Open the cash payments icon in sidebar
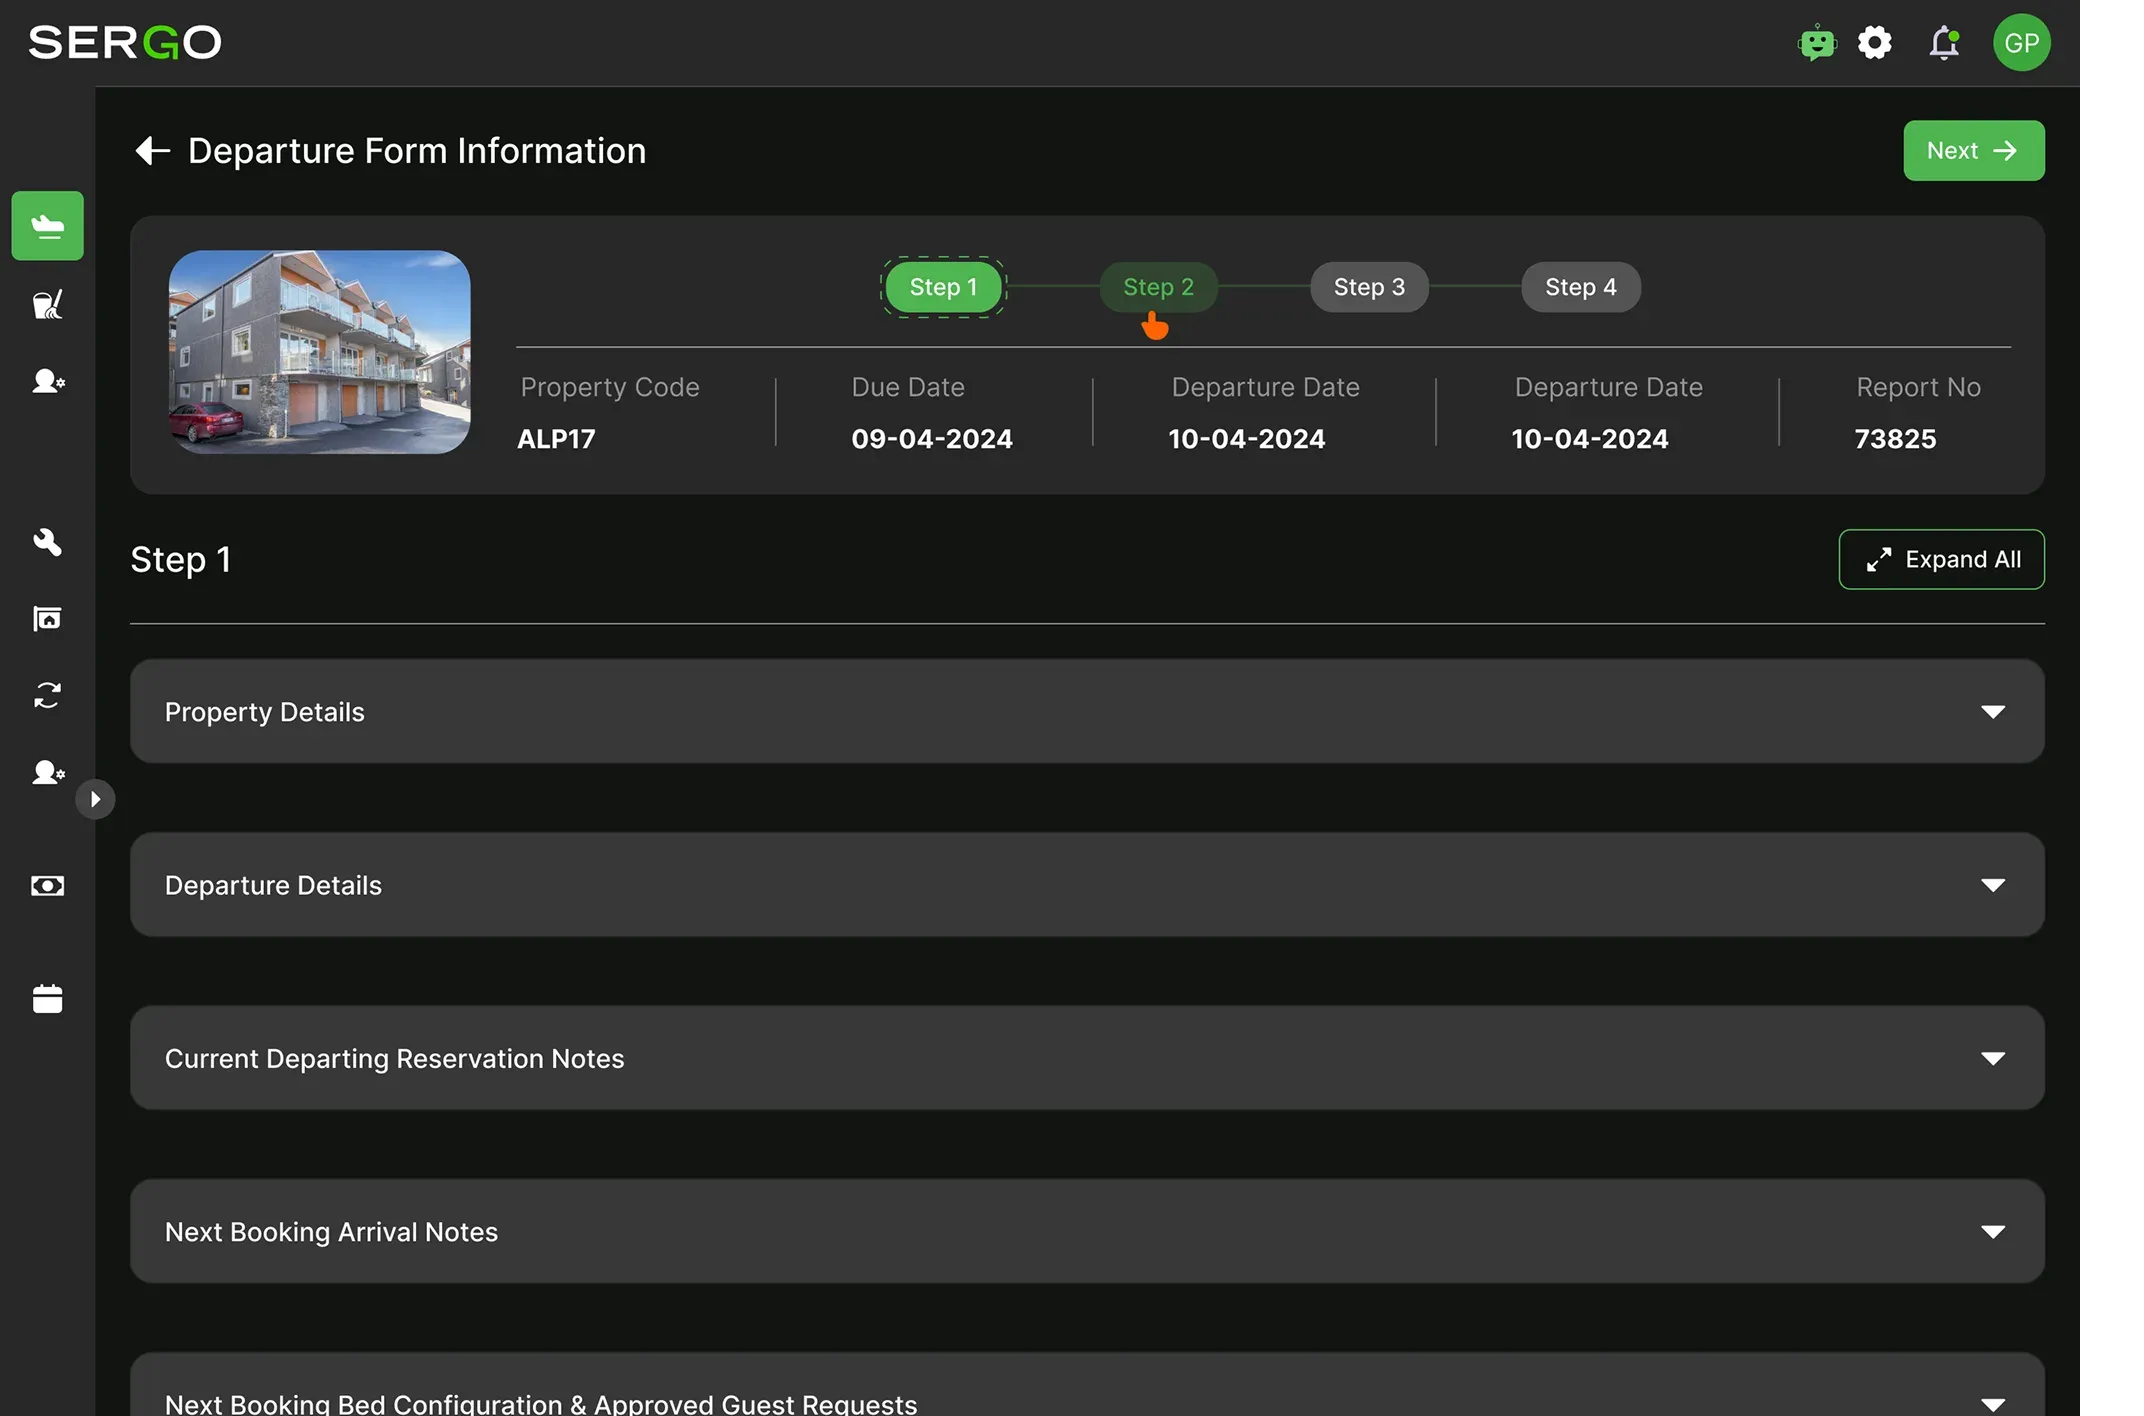This screenshot has width=2144, height=1416. 48,886
